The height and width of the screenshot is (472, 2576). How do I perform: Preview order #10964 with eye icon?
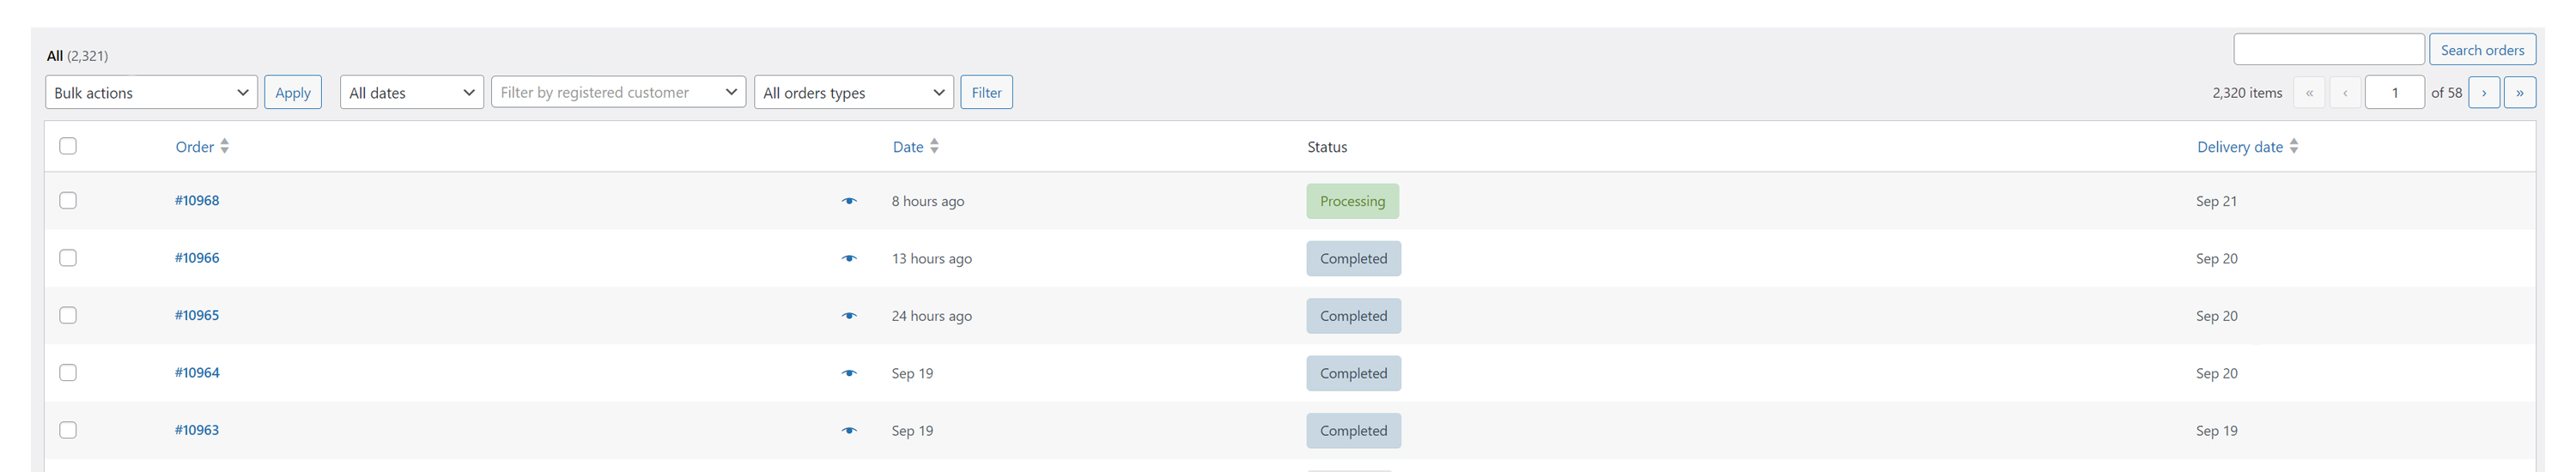(849, 373)
